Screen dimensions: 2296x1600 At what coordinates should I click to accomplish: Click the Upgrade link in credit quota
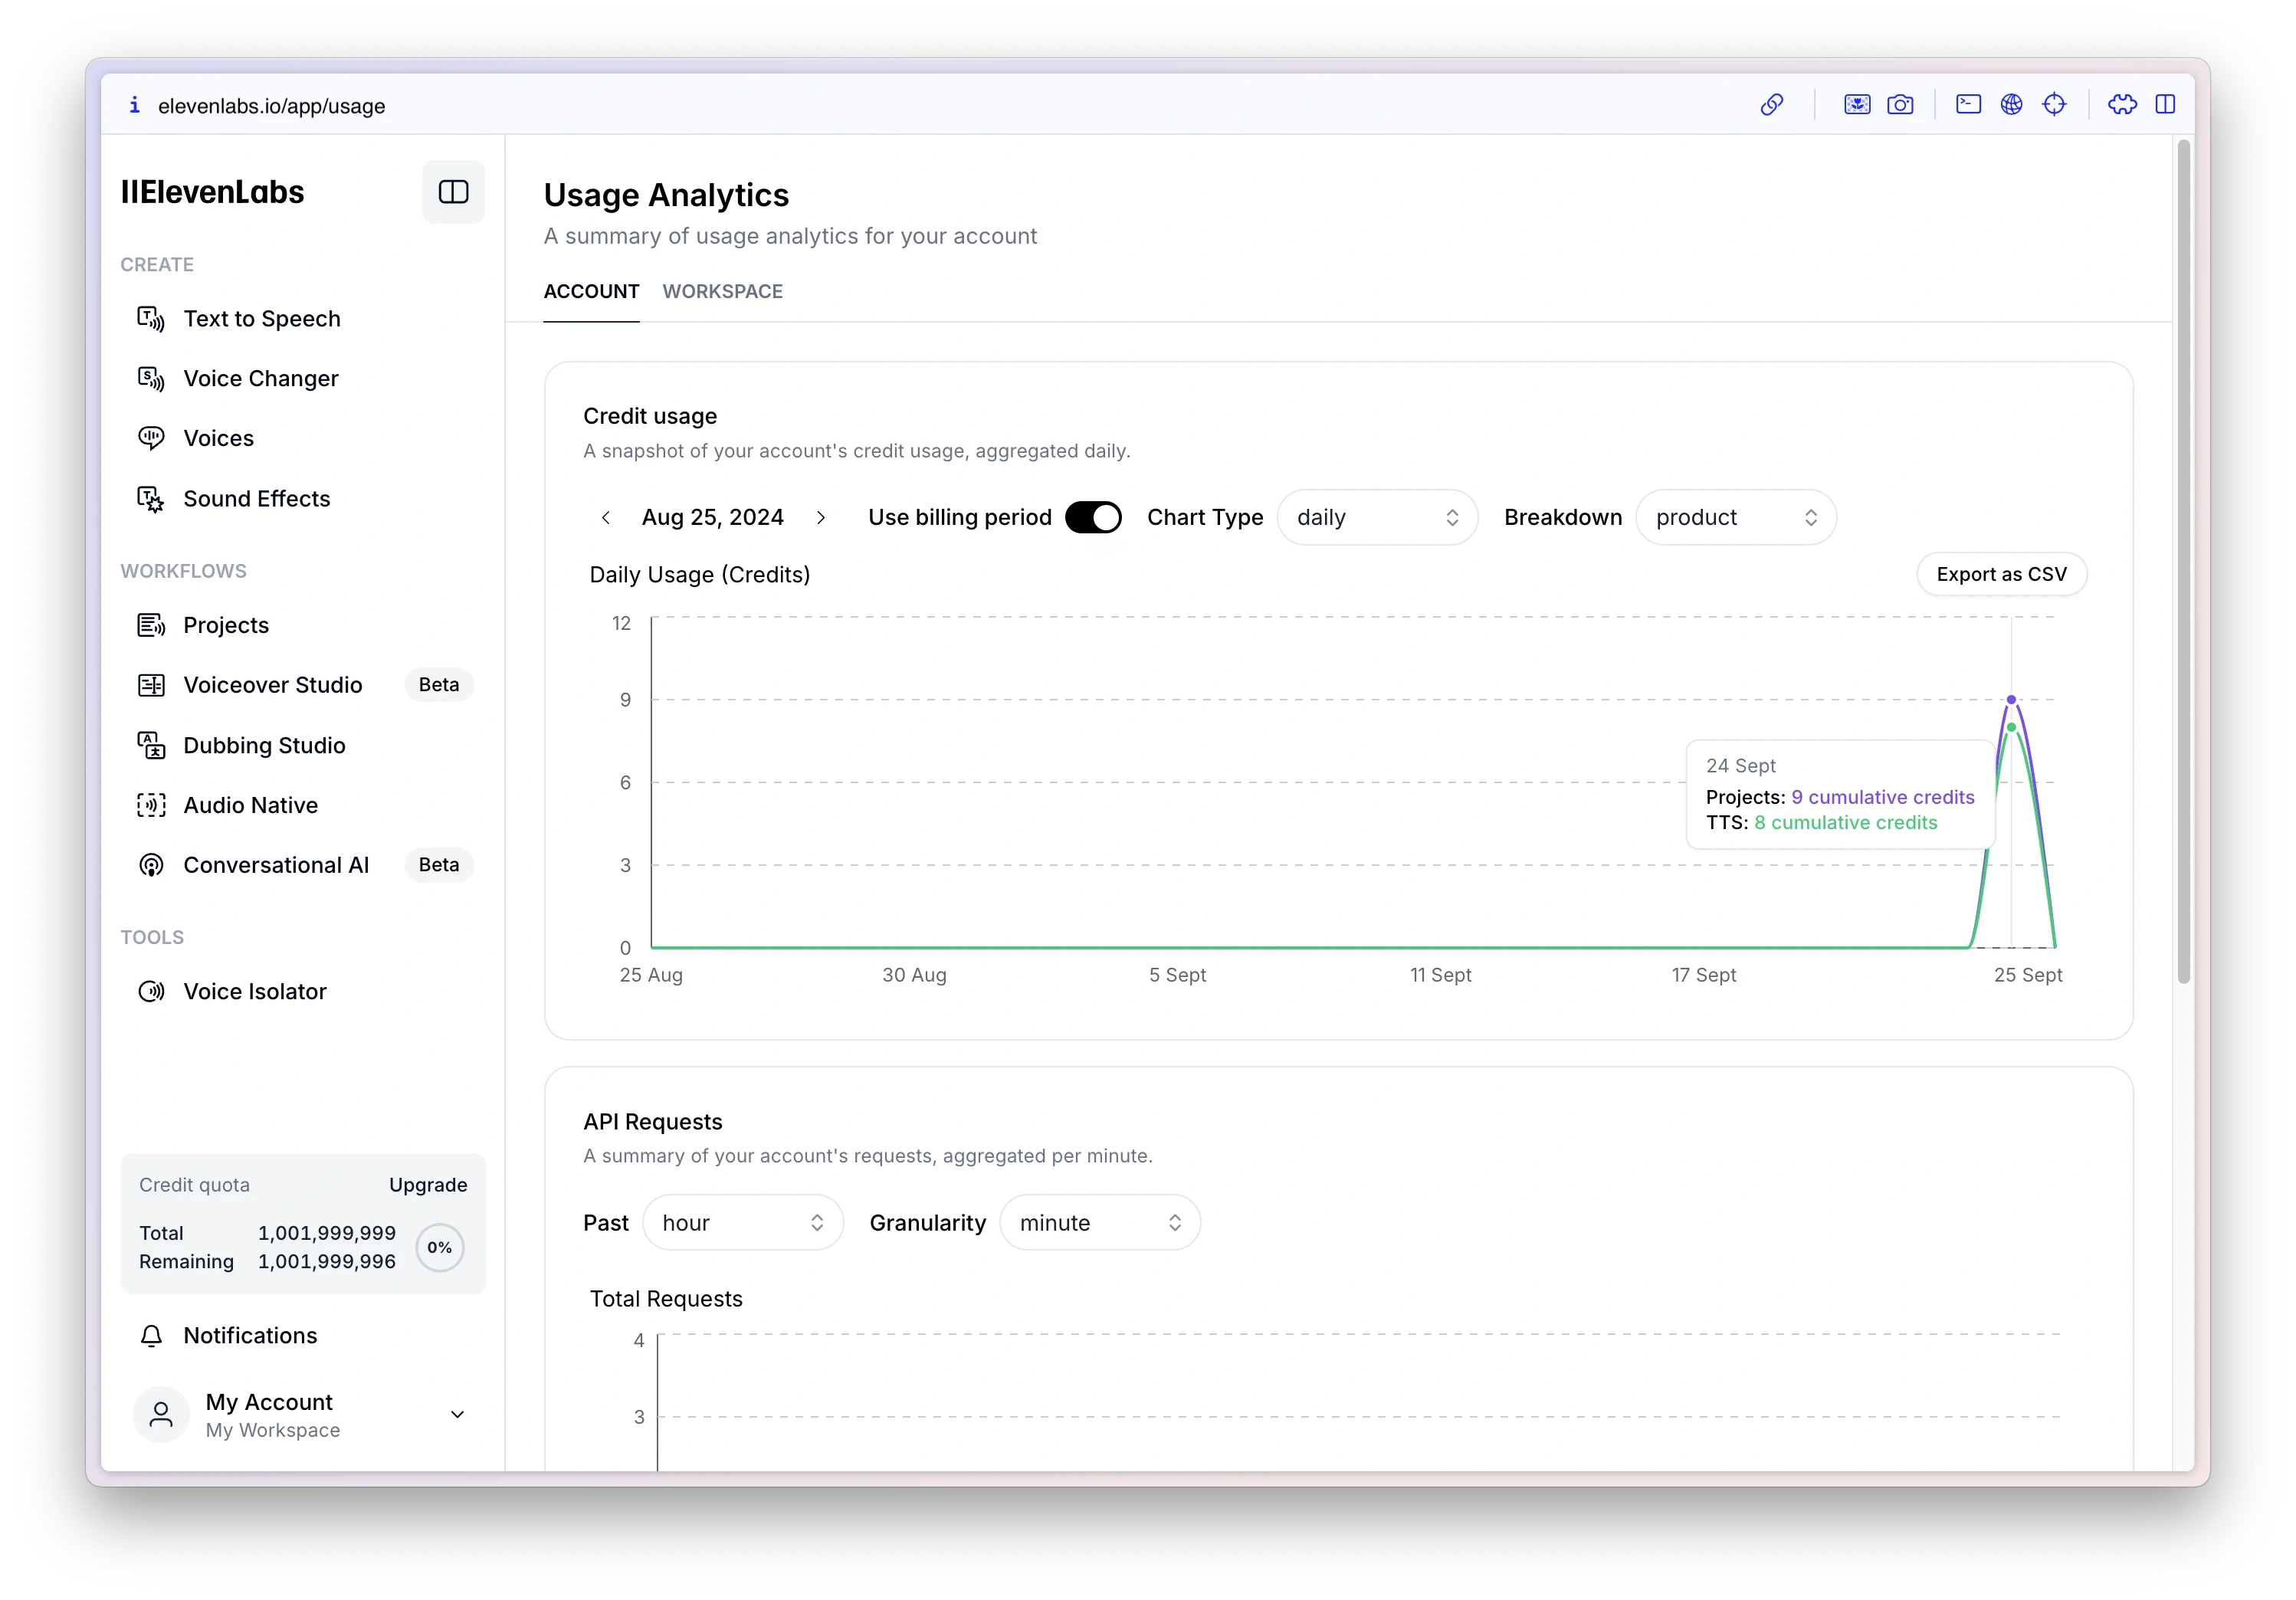tap(428, 1185)
